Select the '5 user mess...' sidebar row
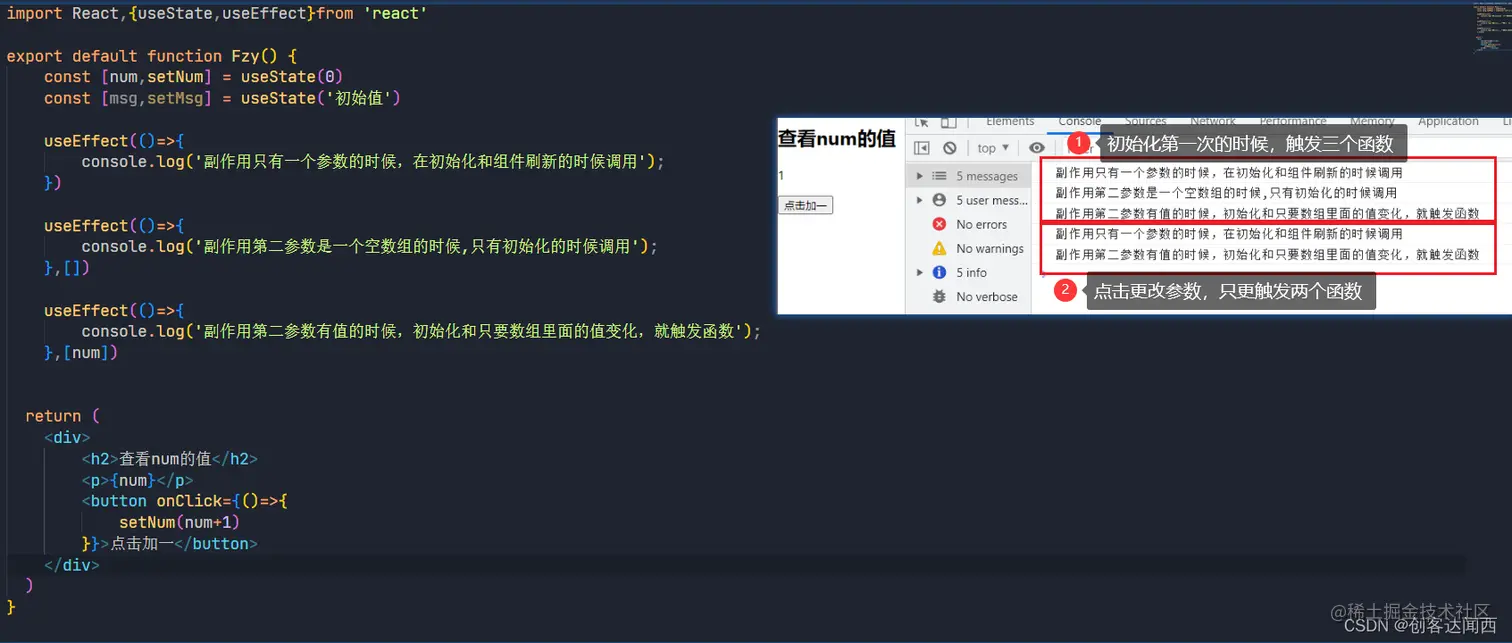 click(968, 200)
